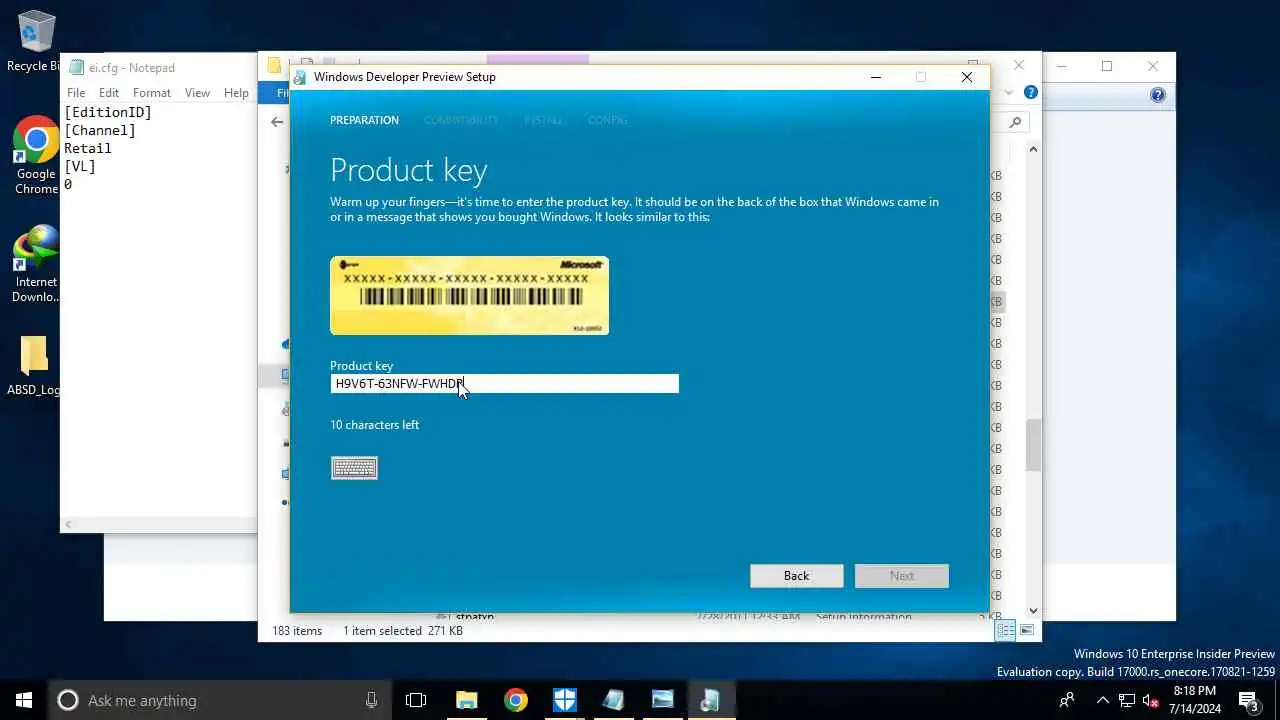Click the picture-window app on the taskbar
1280x720 pixels.
(x=662, y=700)
